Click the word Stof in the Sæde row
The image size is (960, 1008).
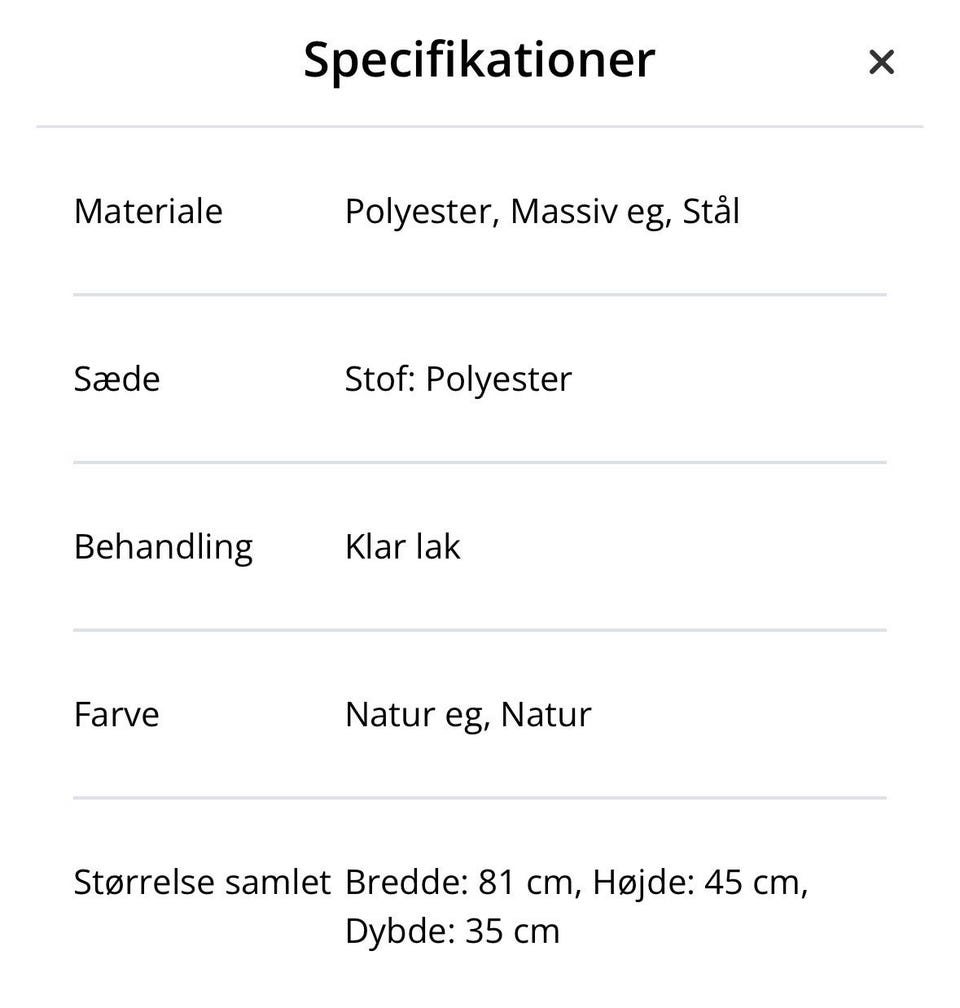(x=379, y=380)
